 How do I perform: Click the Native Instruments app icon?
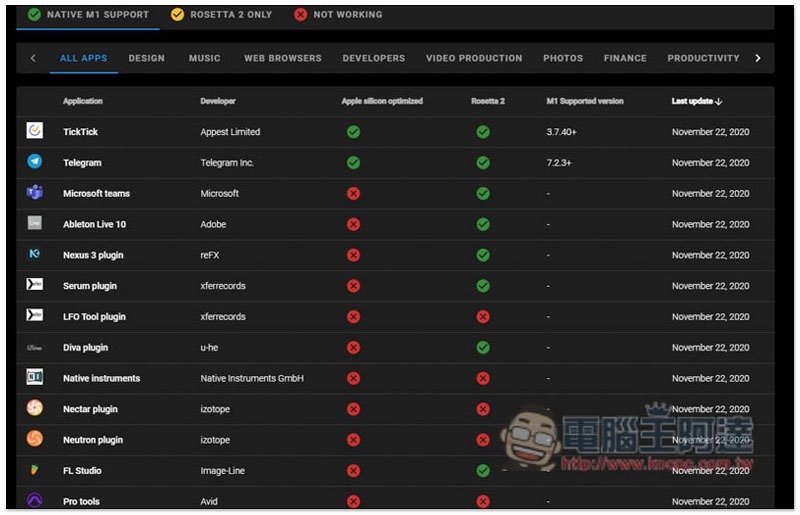point(35,378)
